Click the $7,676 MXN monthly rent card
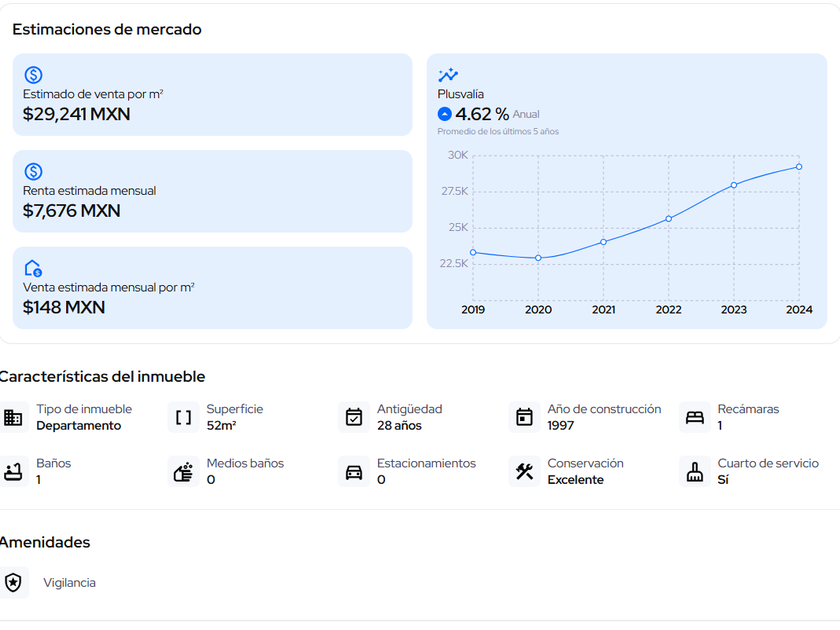The height and width of the screenshot is (630, 840). click(212, 191)
